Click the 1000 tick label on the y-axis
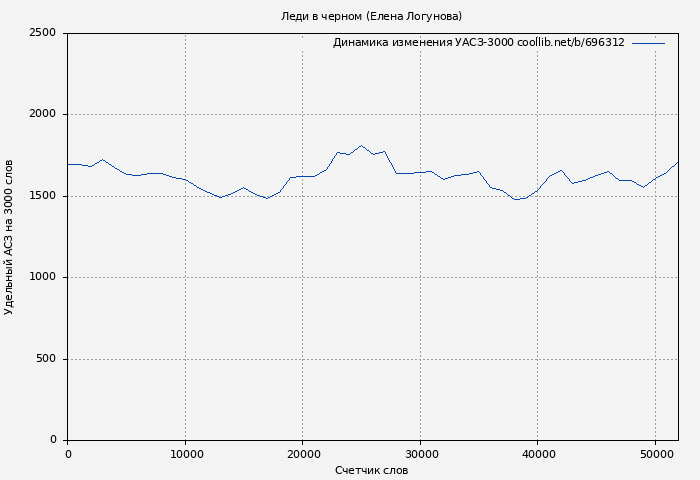The height and width of the screenshot is (480, 700). click(x=42, y=278)
